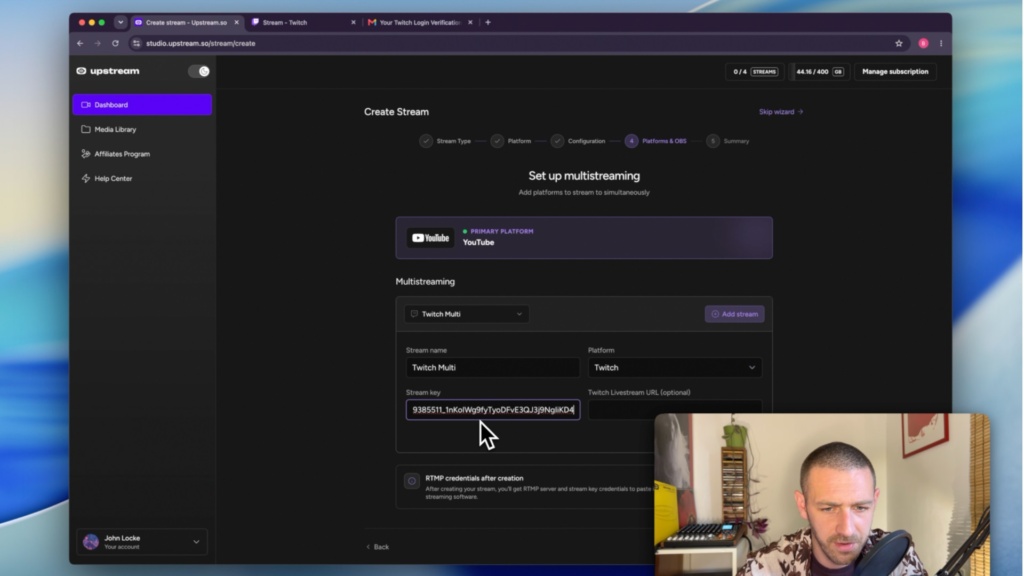This screenshot has height=576, width=1024.
Task: Click the Media Library folder icon
Action: click(86, 129)
